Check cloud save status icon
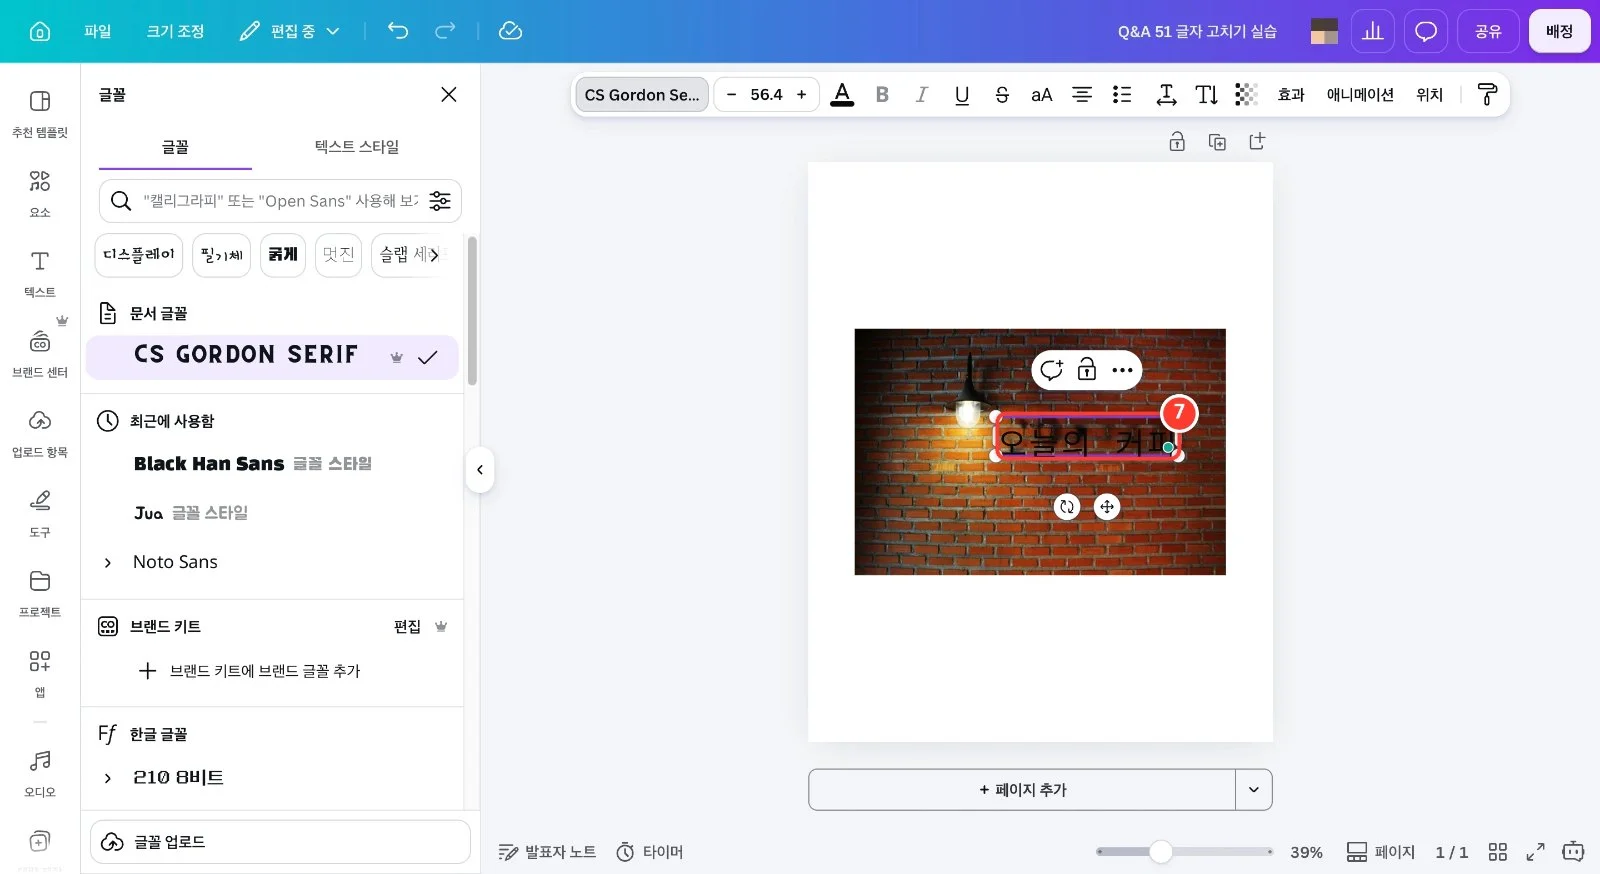 510,31
